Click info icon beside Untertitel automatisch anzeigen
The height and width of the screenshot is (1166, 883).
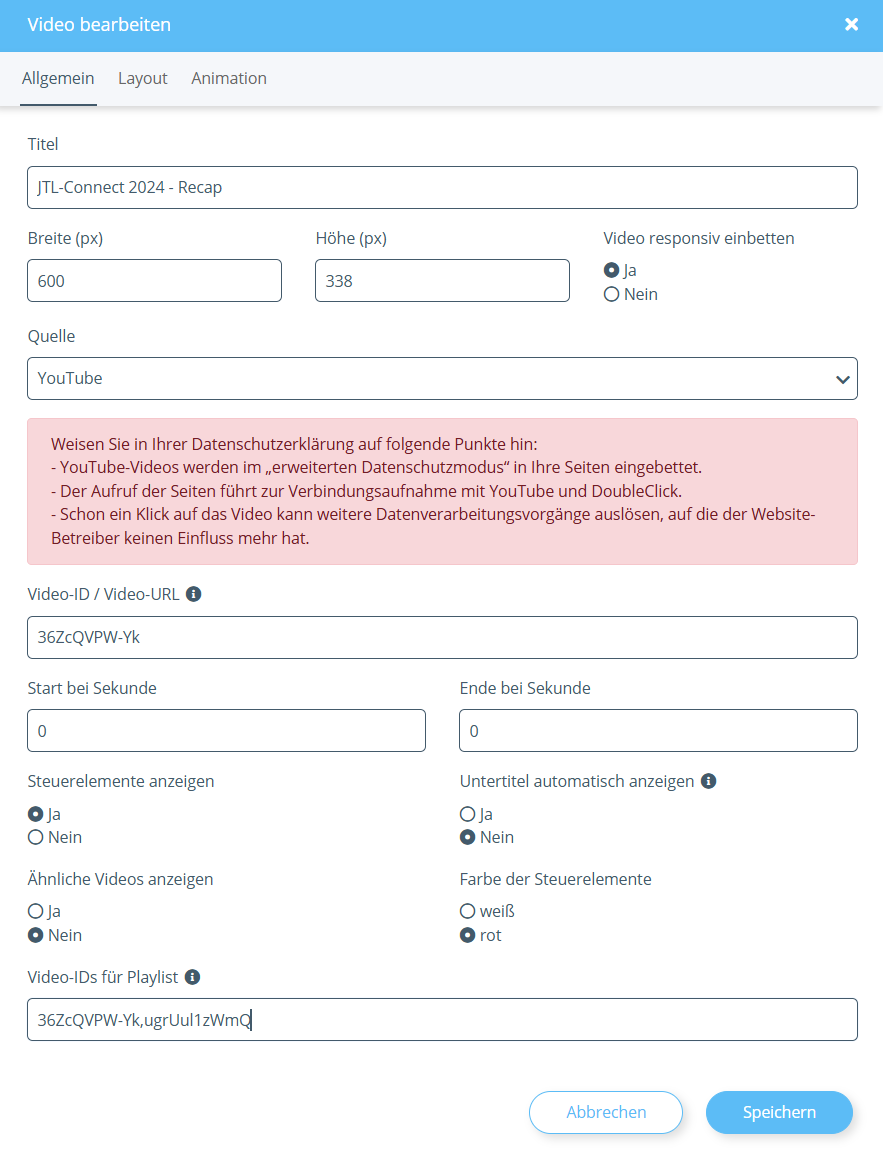[709, 781]
